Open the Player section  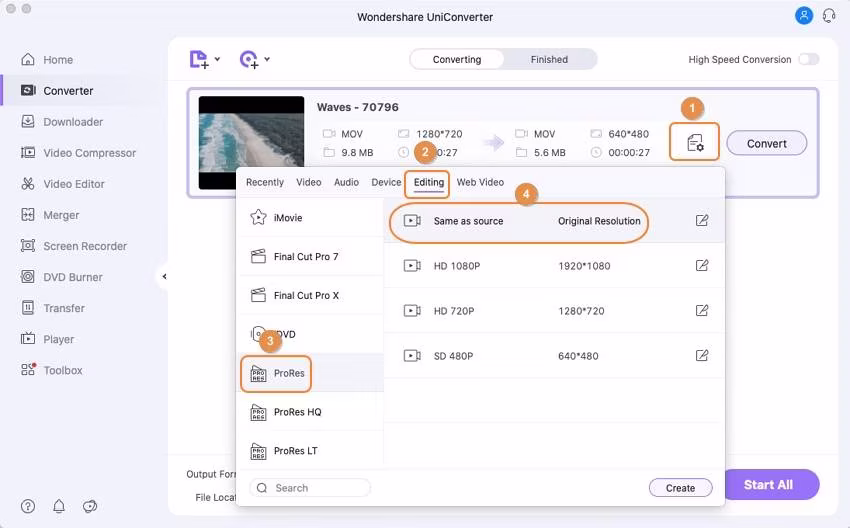coord(47,339)
